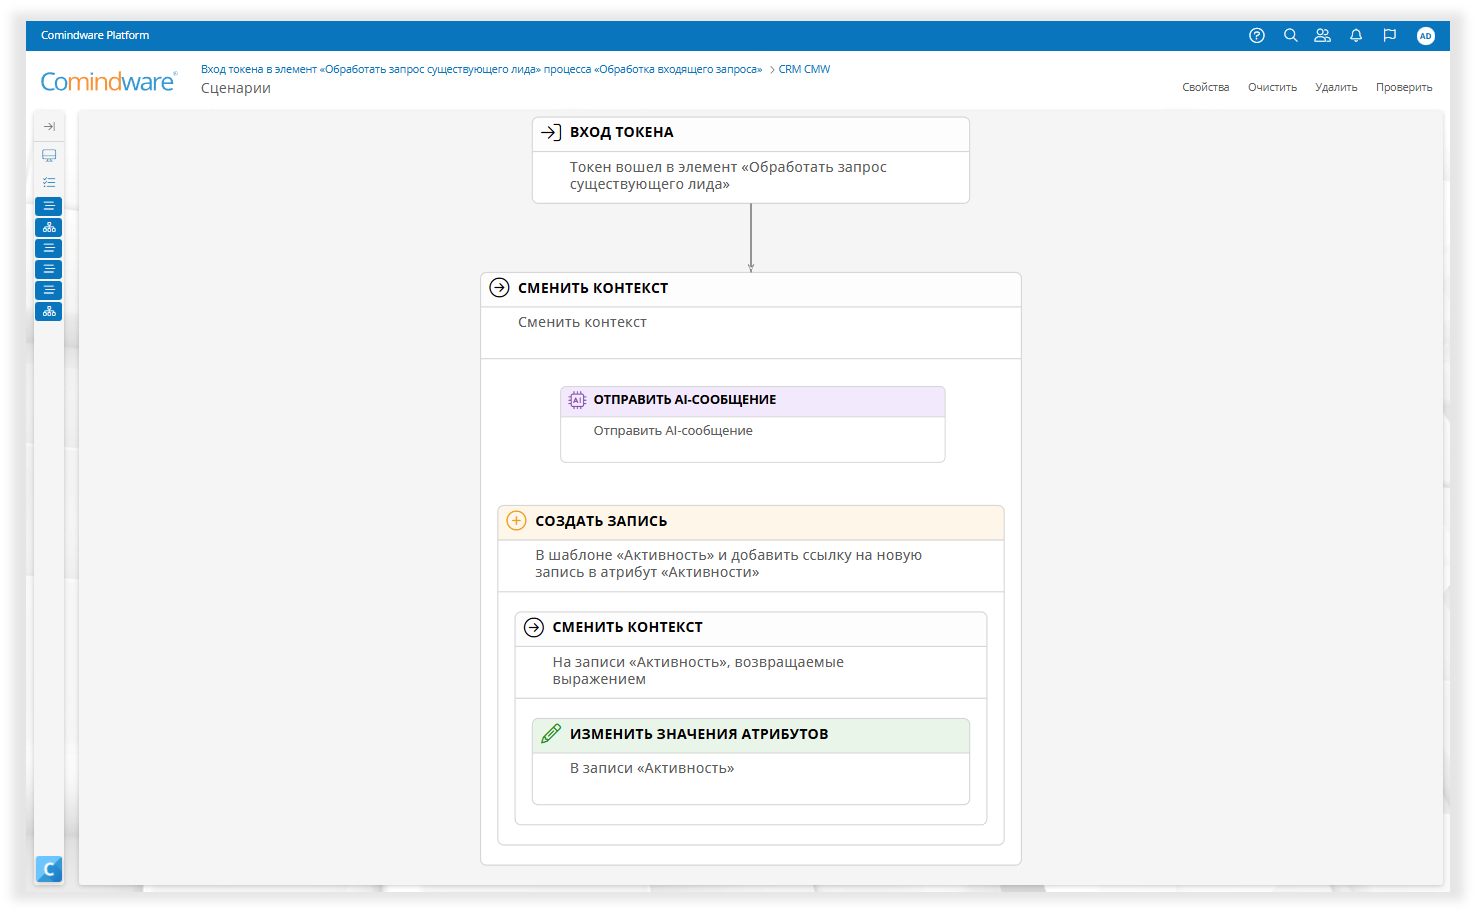Image resolution: width=1476 pixels, height=913 pixels.
Task: Open the help question mark icon
Action: [1257, 35]
